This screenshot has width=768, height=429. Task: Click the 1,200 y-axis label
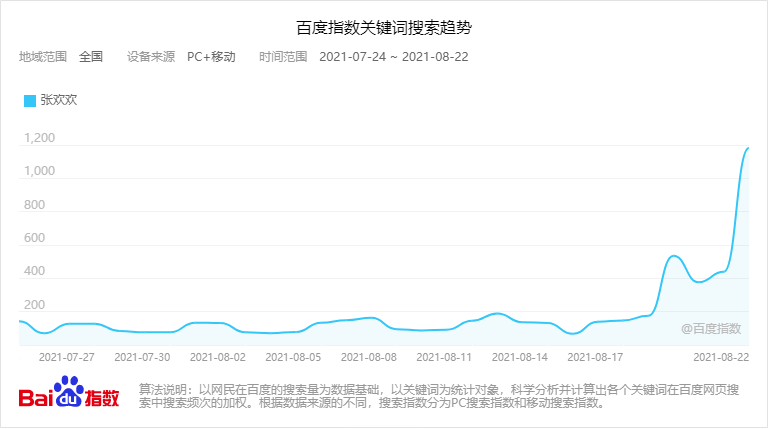(39, 138)
